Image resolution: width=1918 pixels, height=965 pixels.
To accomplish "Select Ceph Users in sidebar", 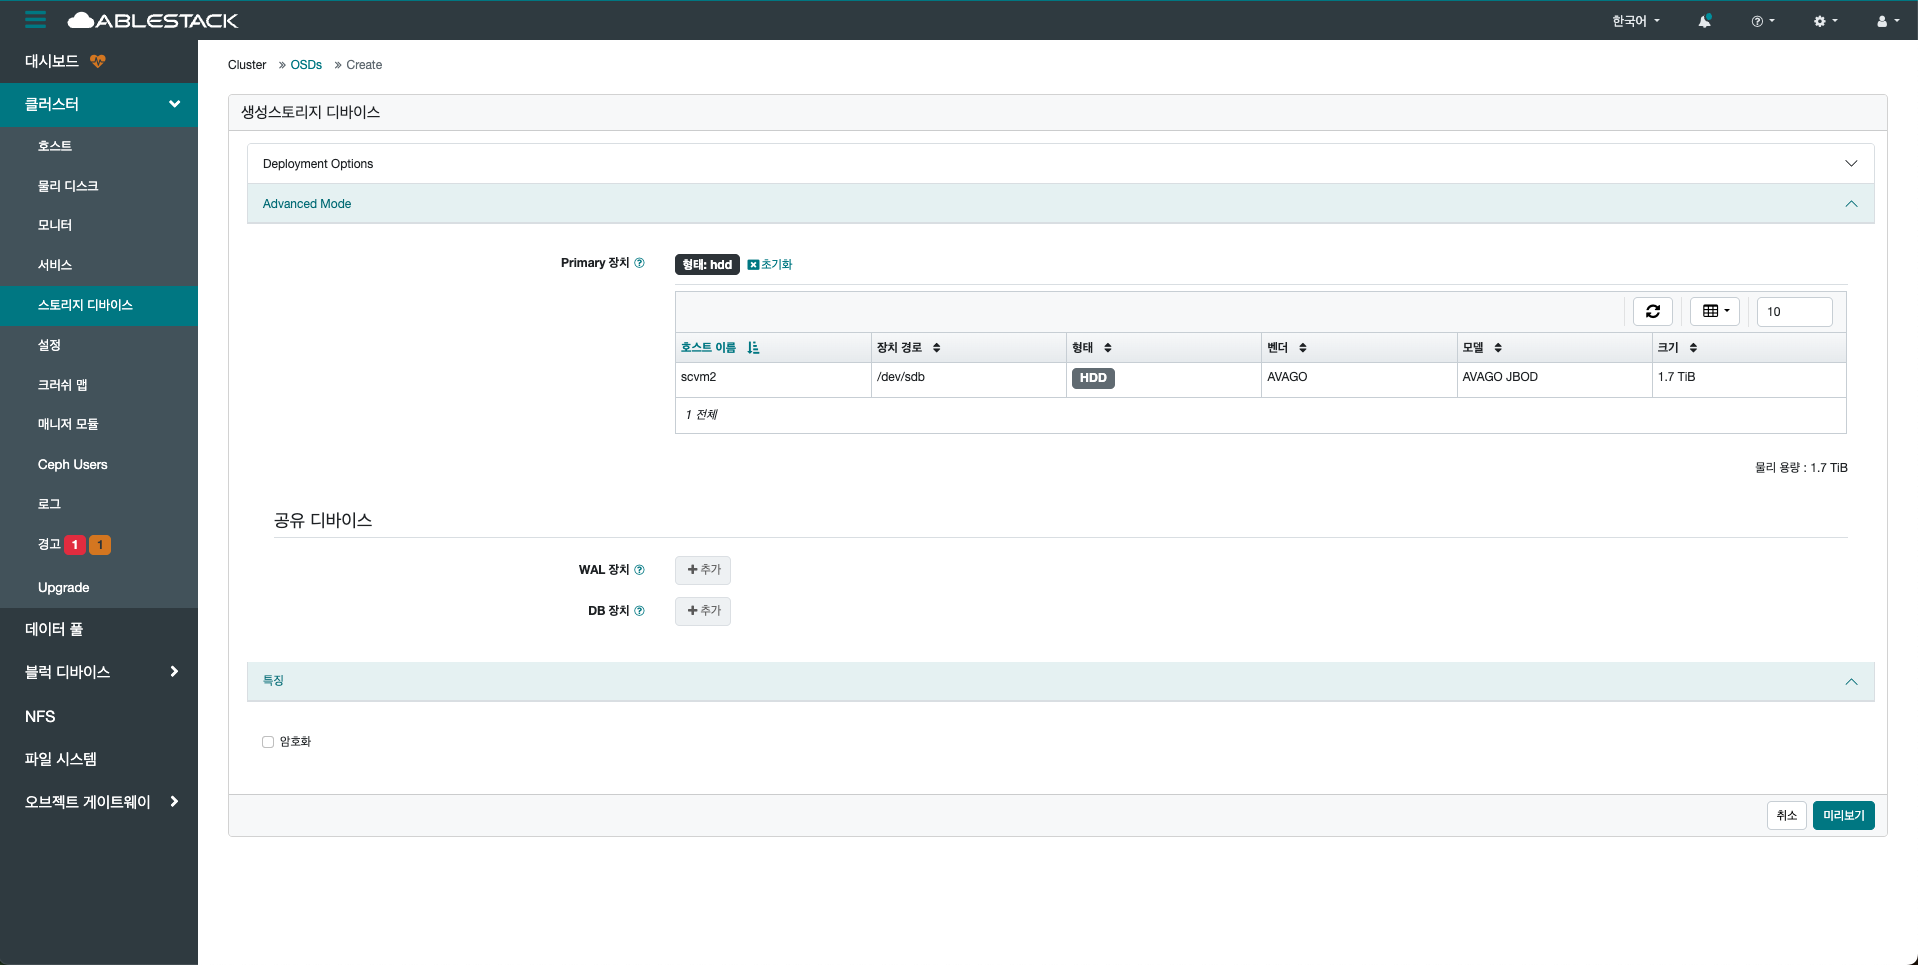I will (x=72, y=465).
